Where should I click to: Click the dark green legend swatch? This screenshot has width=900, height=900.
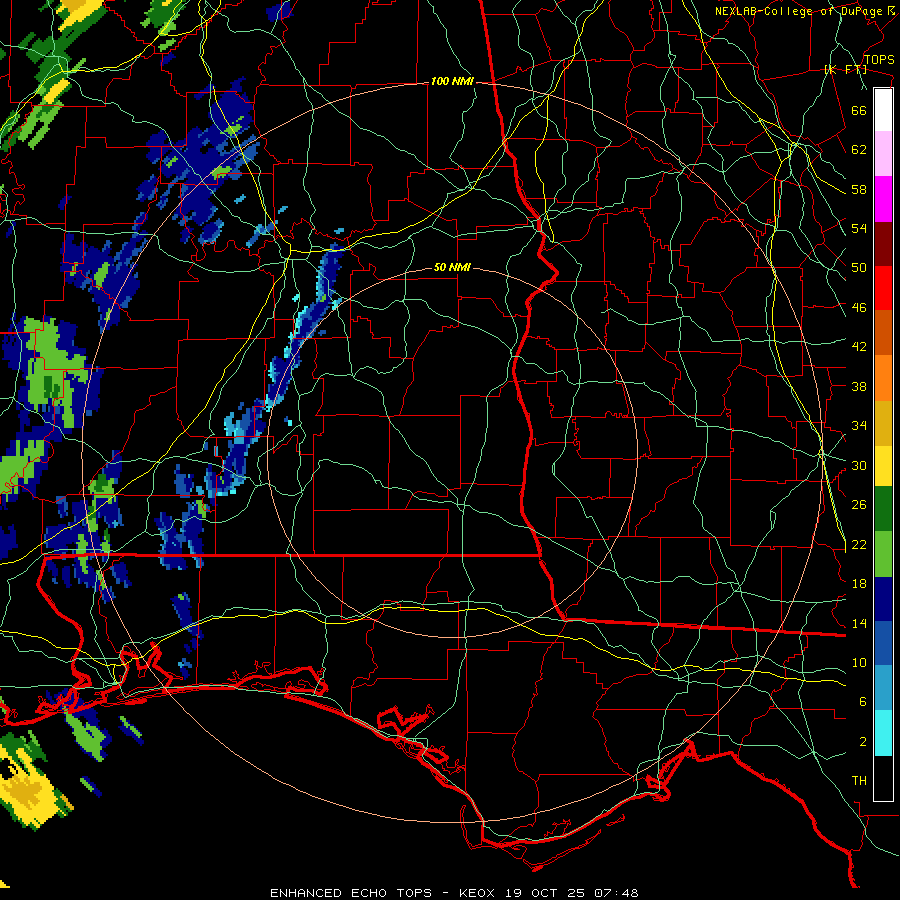(883, 509)
